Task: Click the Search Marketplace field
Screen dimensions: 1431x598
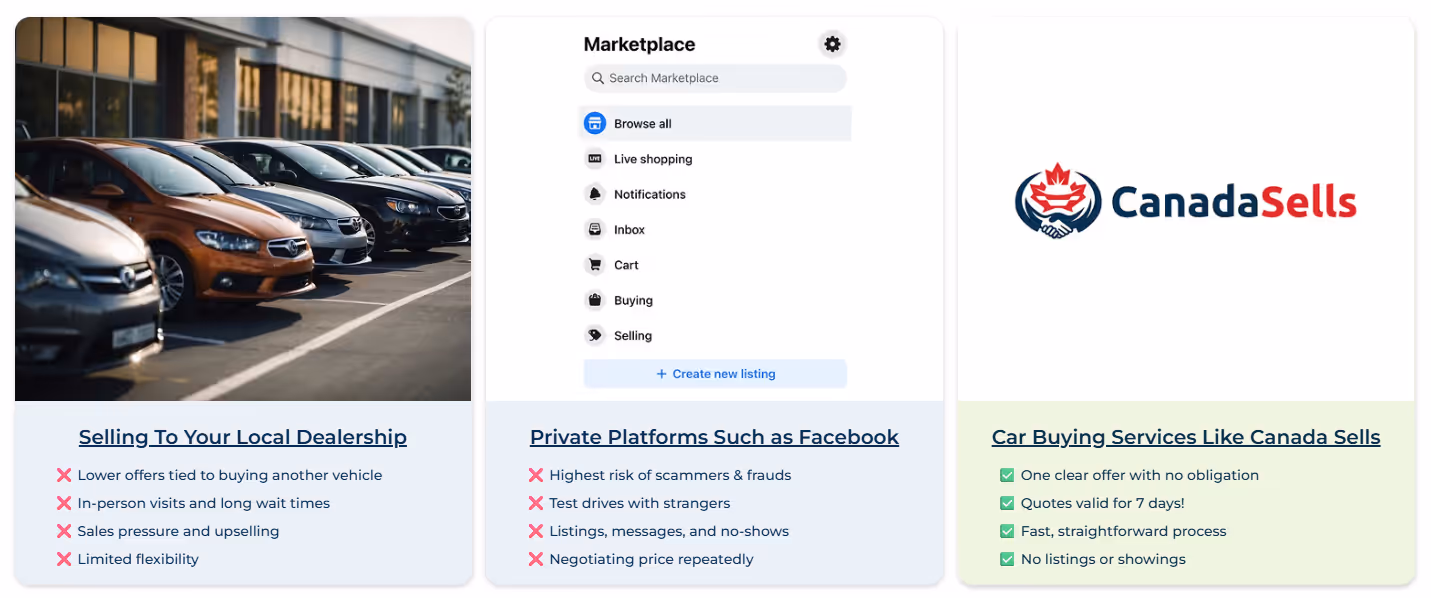Action: [x=715, y=78]
